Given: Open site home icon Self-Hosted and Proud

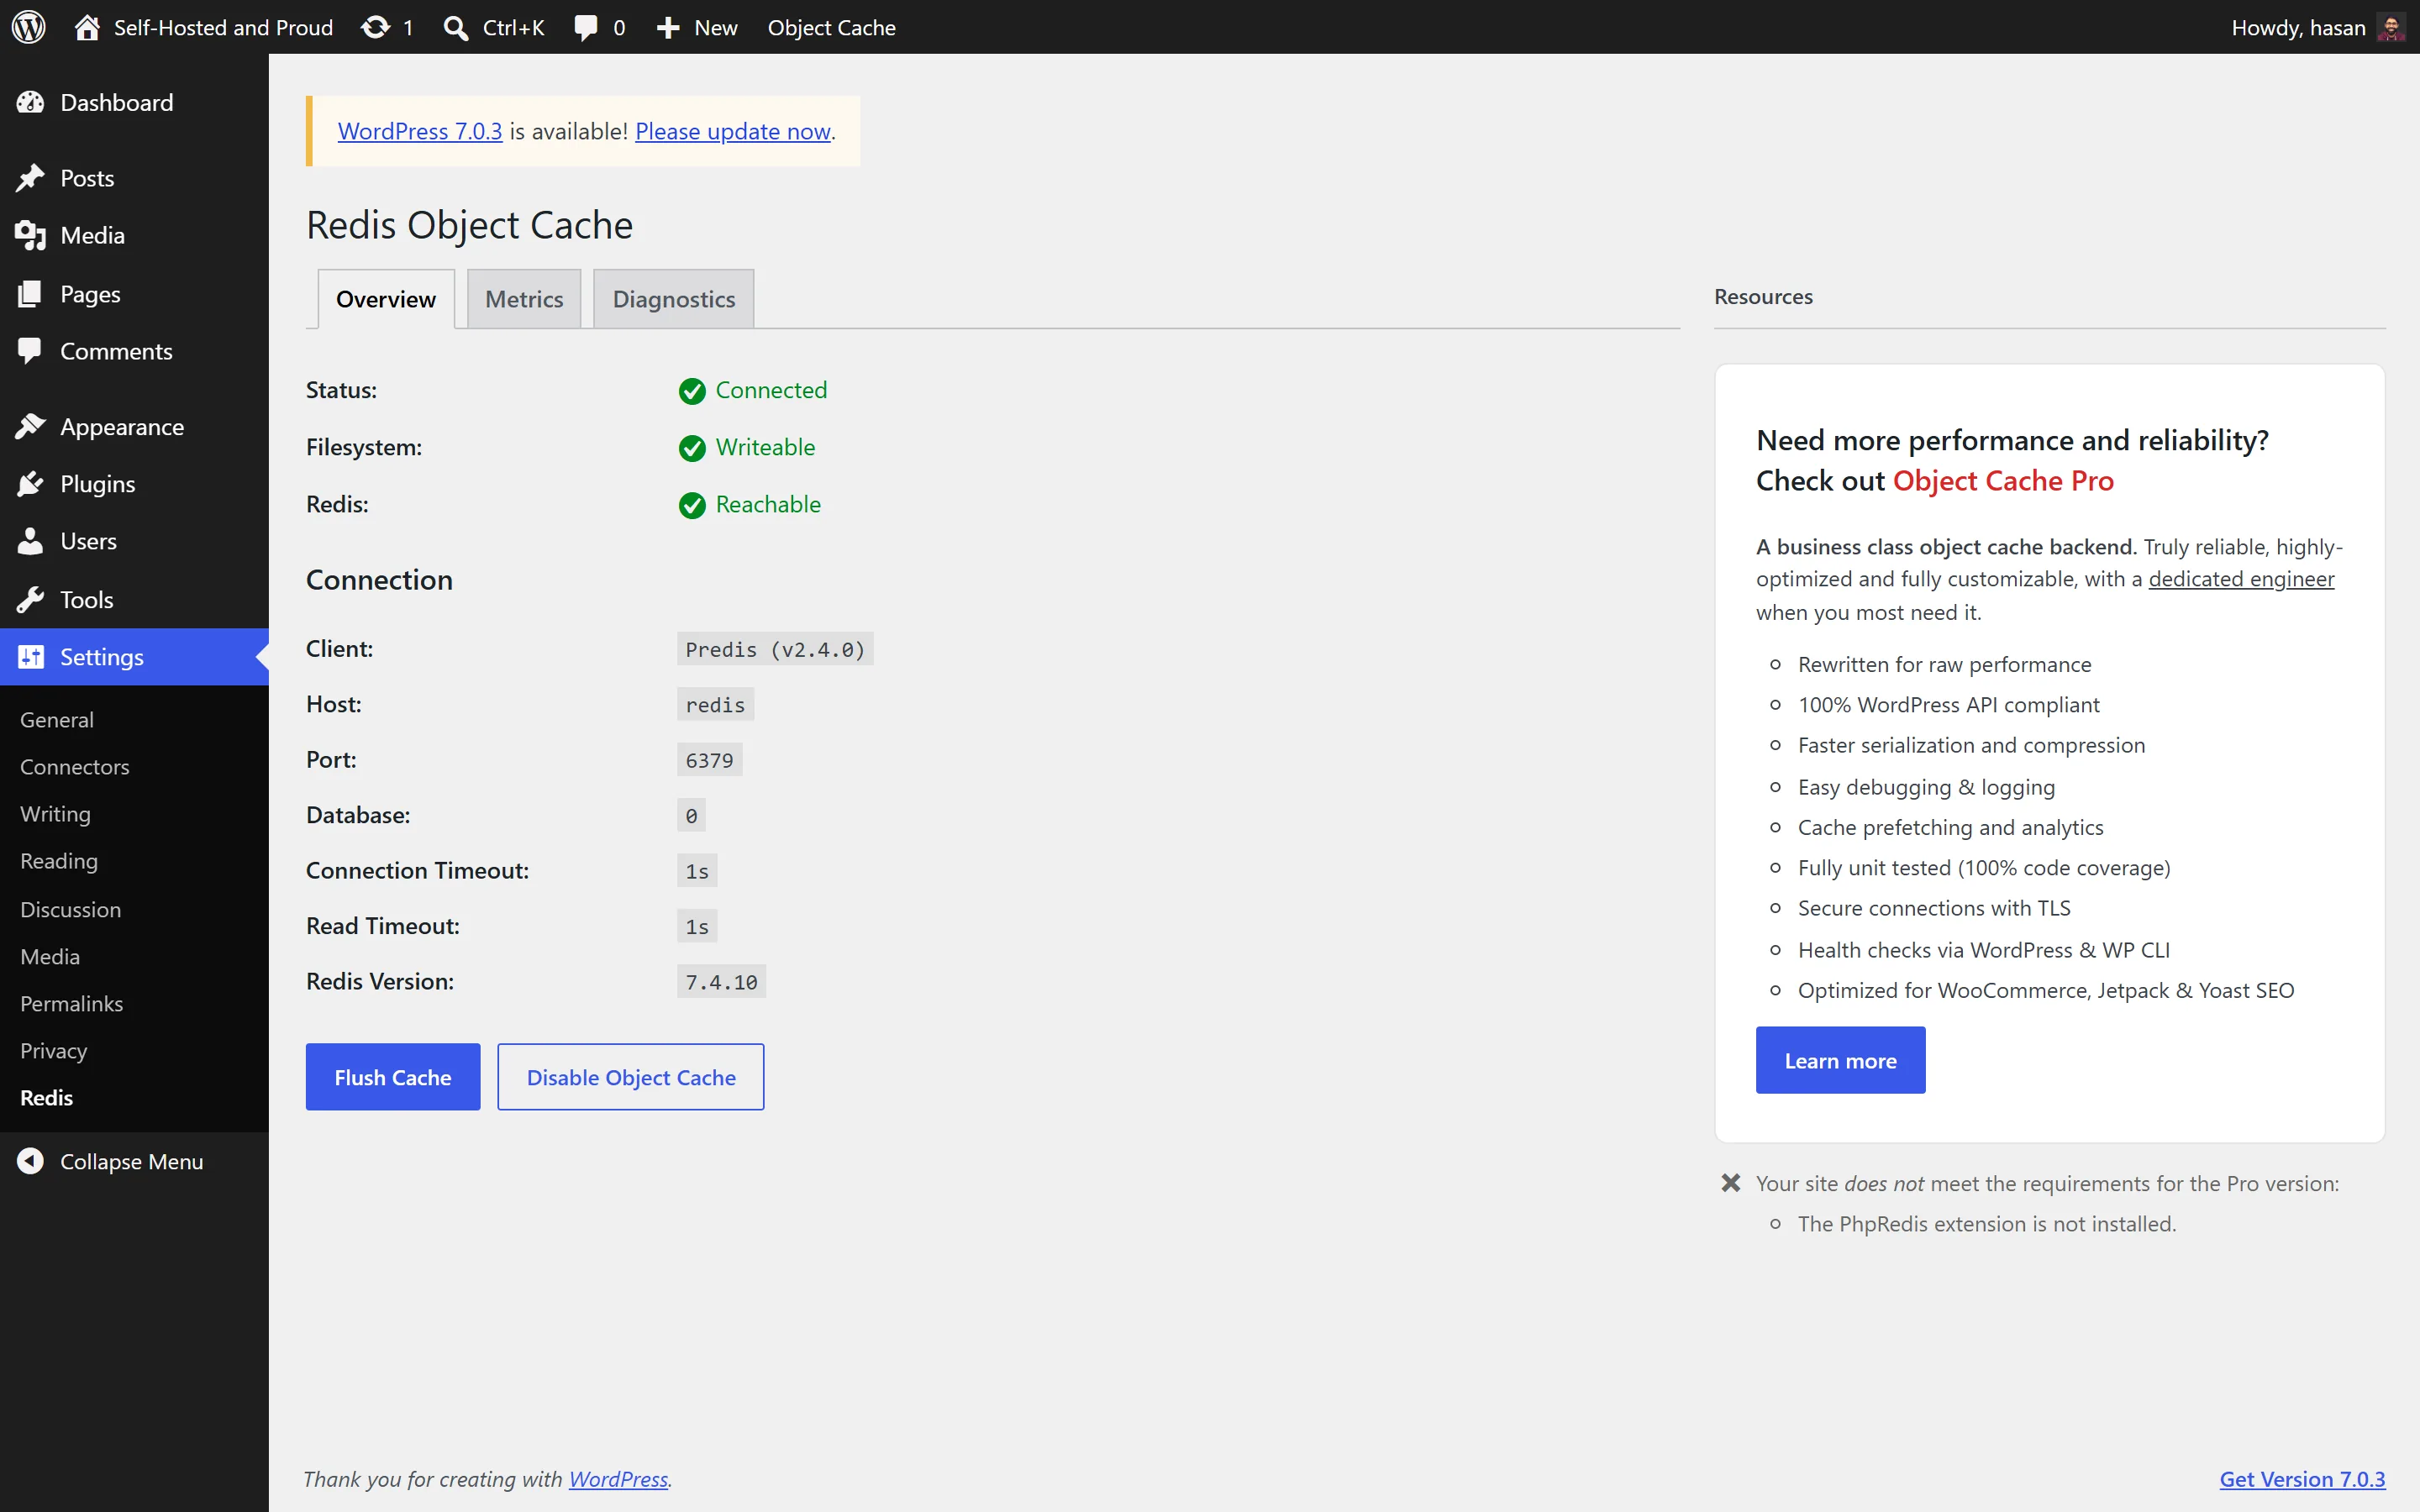Looking at the screenshot, I should (87, 27).
